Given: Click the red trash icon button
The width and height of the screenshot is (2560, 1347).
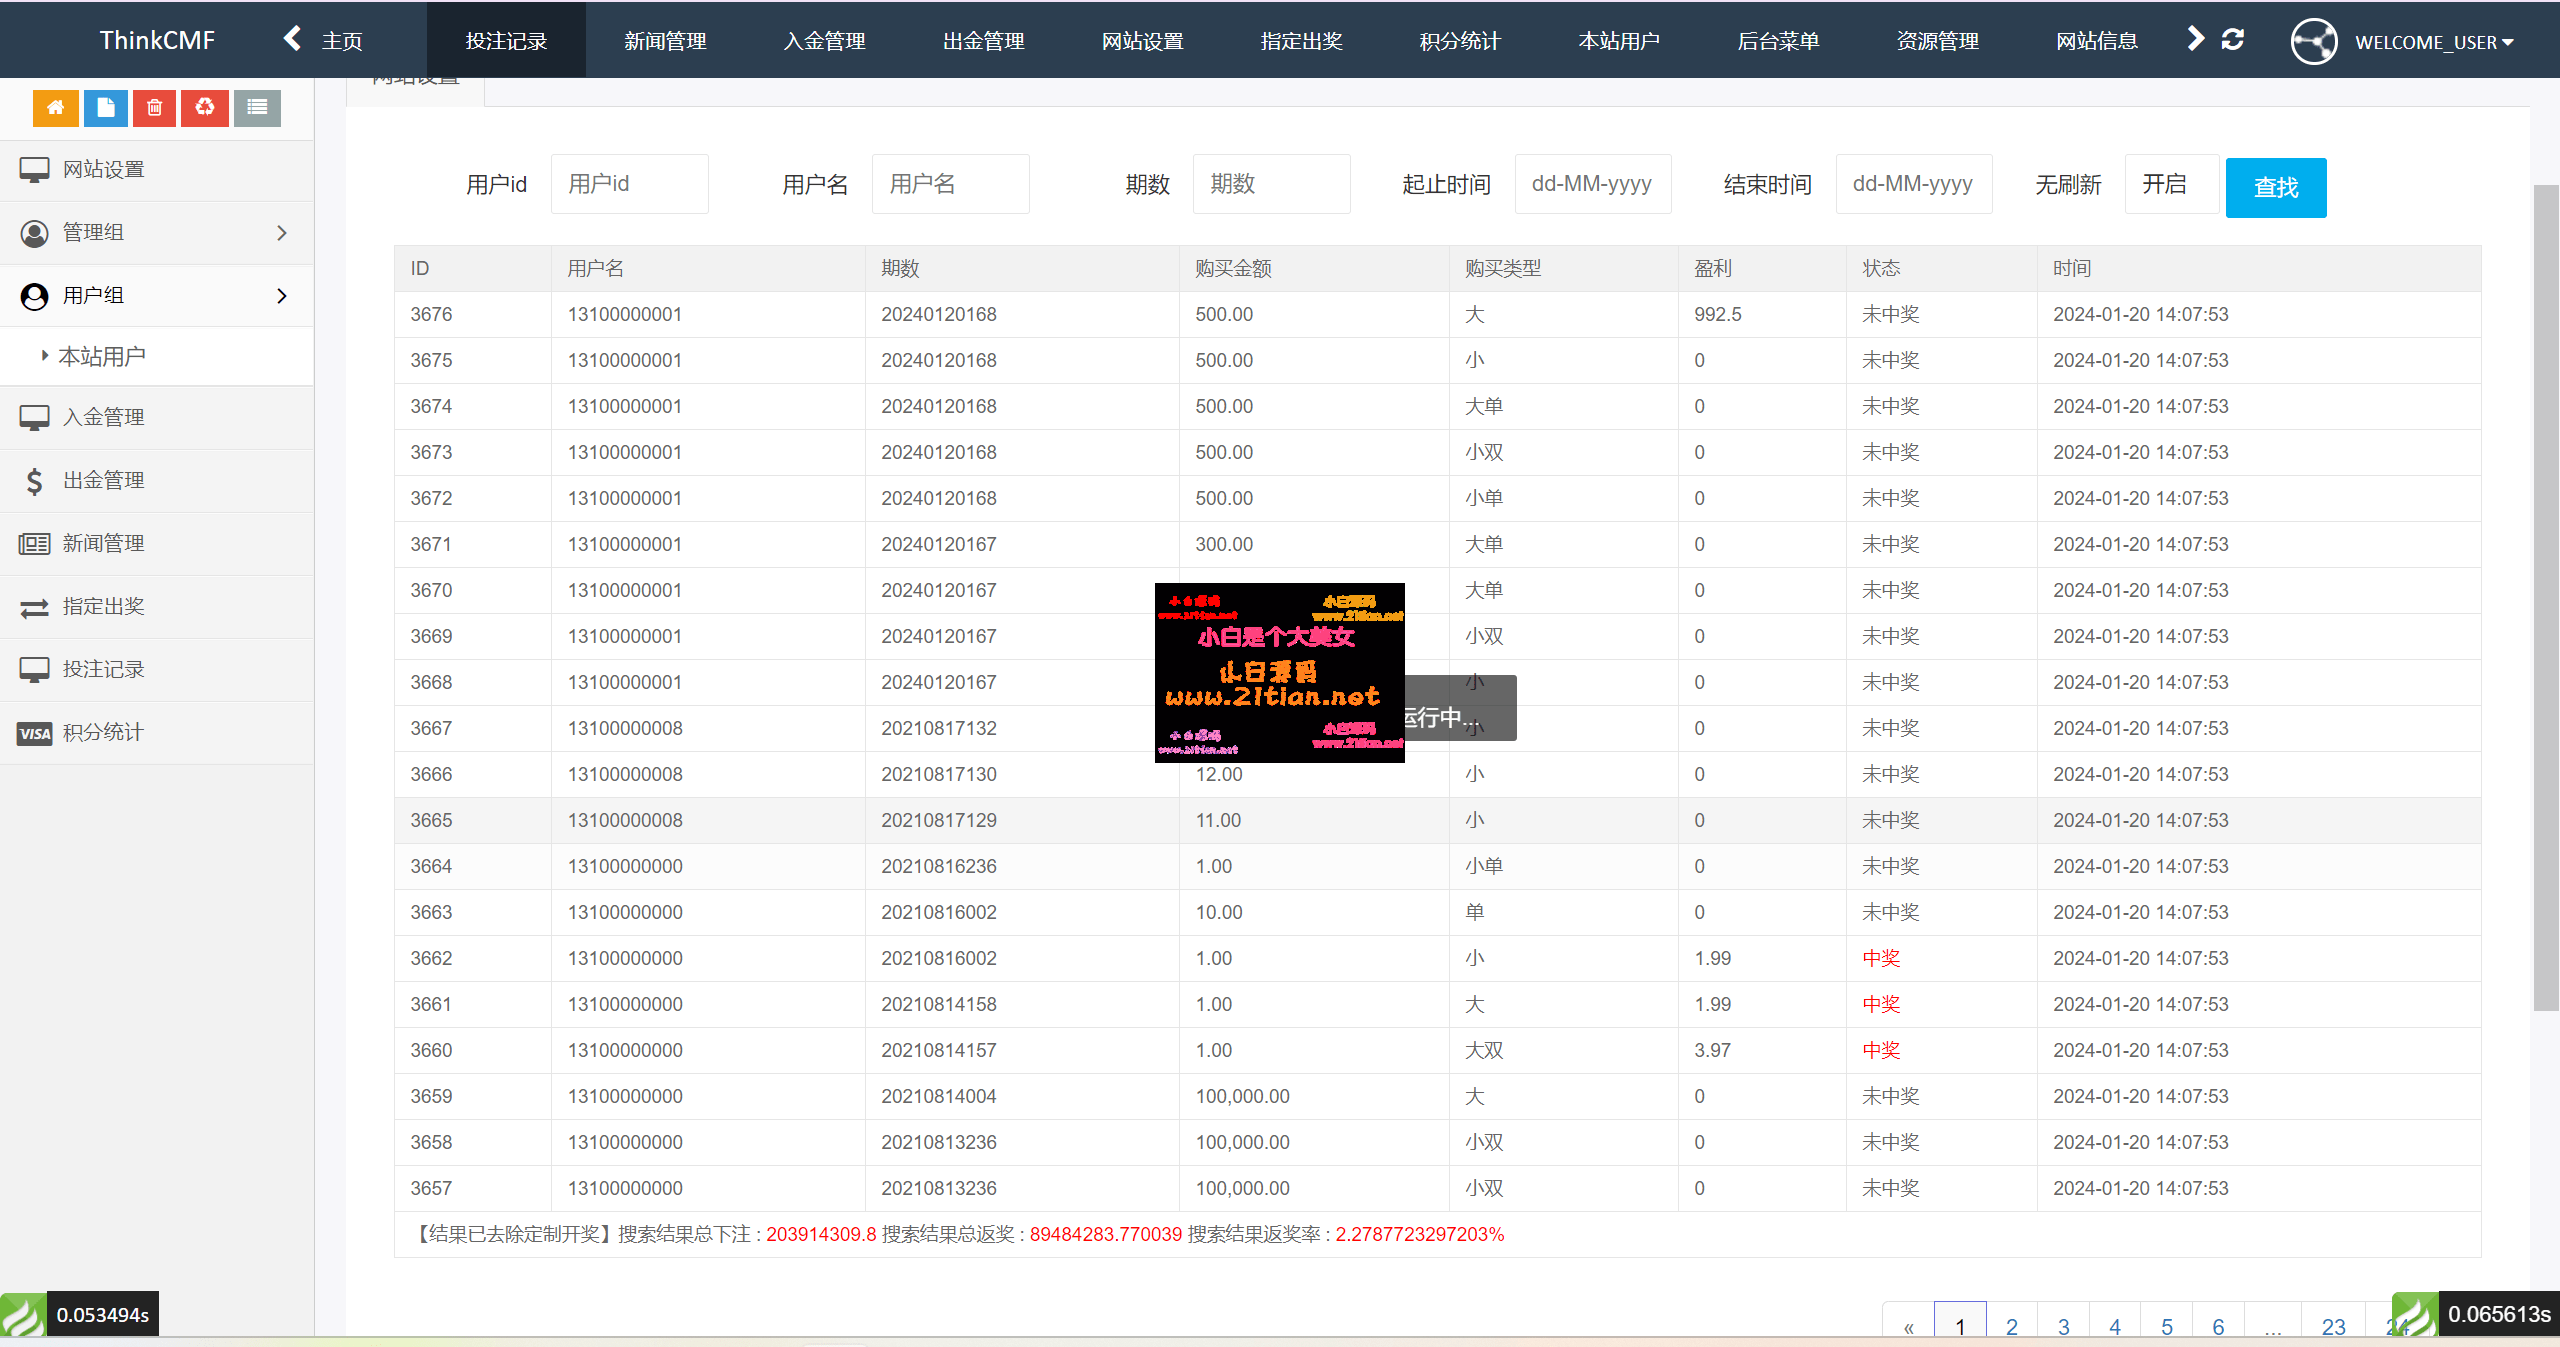Looking at the screenshot, I should point(154,108).
